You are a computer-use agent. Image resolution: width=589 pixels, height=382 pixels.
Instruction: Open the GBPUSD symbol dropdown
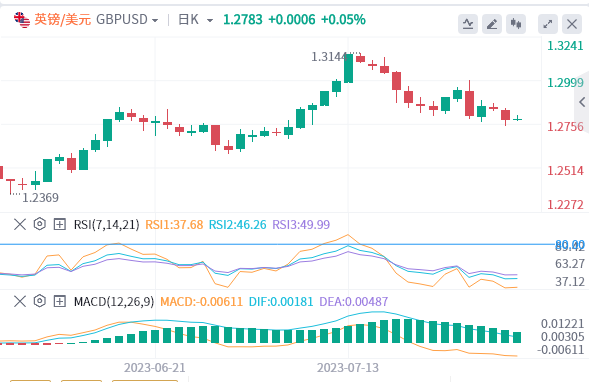click(127, 20)
